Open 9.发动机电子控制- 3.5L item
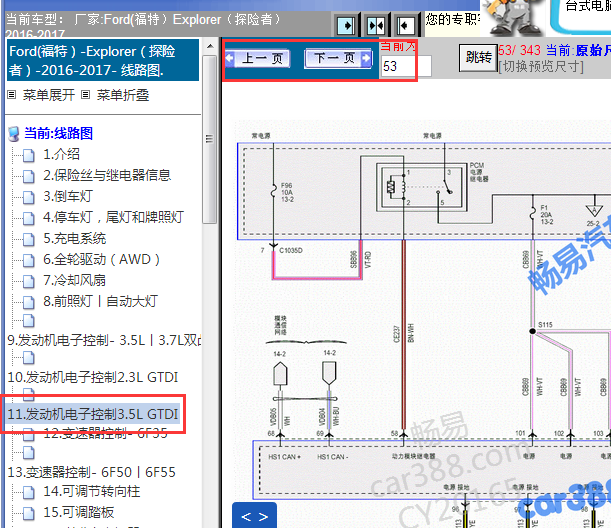 104,340
